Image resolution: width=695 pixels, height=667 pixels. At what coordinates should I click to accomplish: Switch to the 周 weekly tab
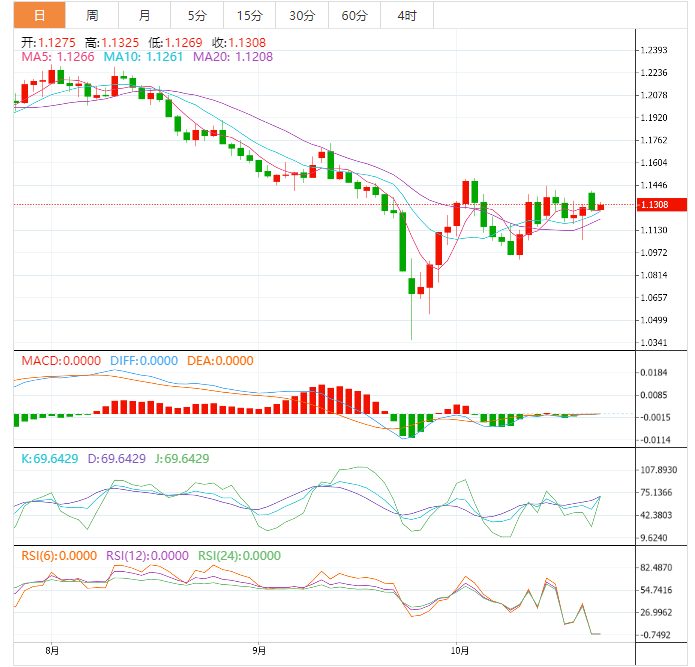pos(92,16)
